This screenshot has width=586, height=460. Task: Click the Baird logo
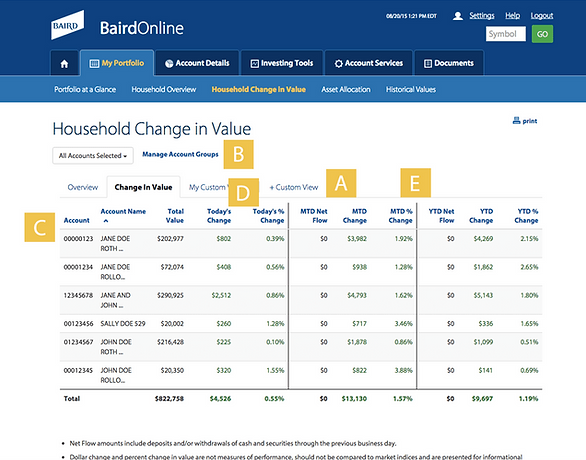tap(68, 25)
